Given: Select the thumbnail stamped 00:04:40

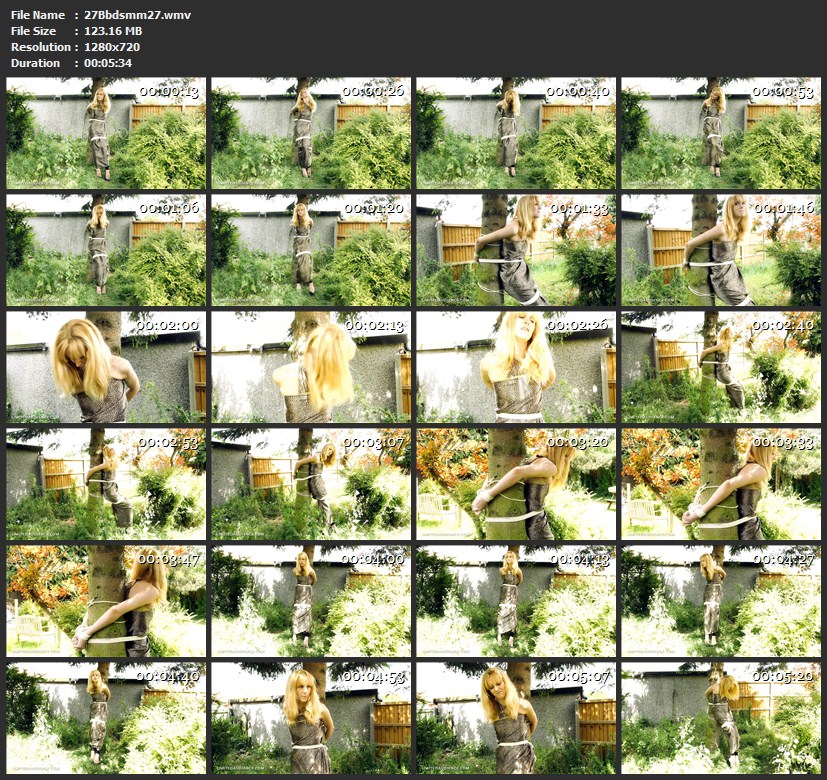Looking at the screenshot, I should (x=106, y=718).
